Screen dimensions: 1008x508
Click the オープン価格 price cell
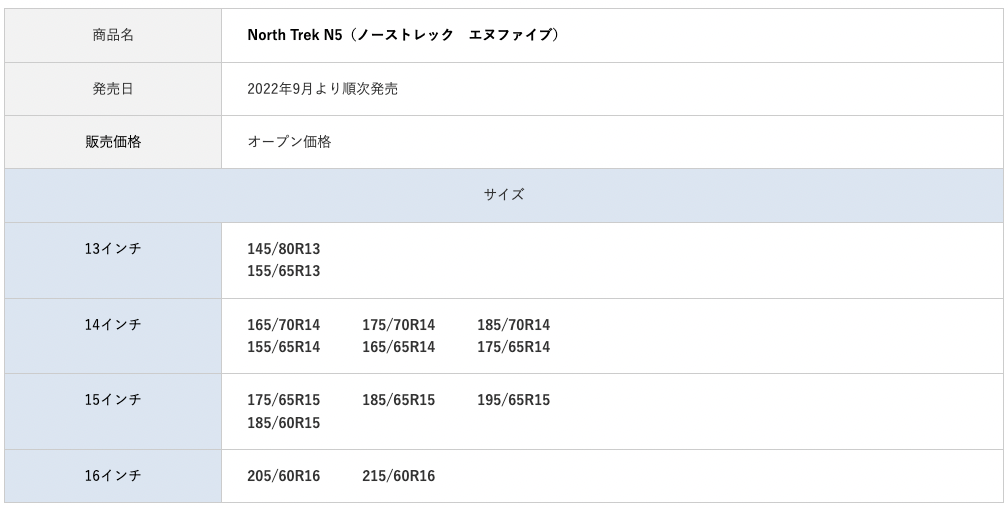(289, 142)
